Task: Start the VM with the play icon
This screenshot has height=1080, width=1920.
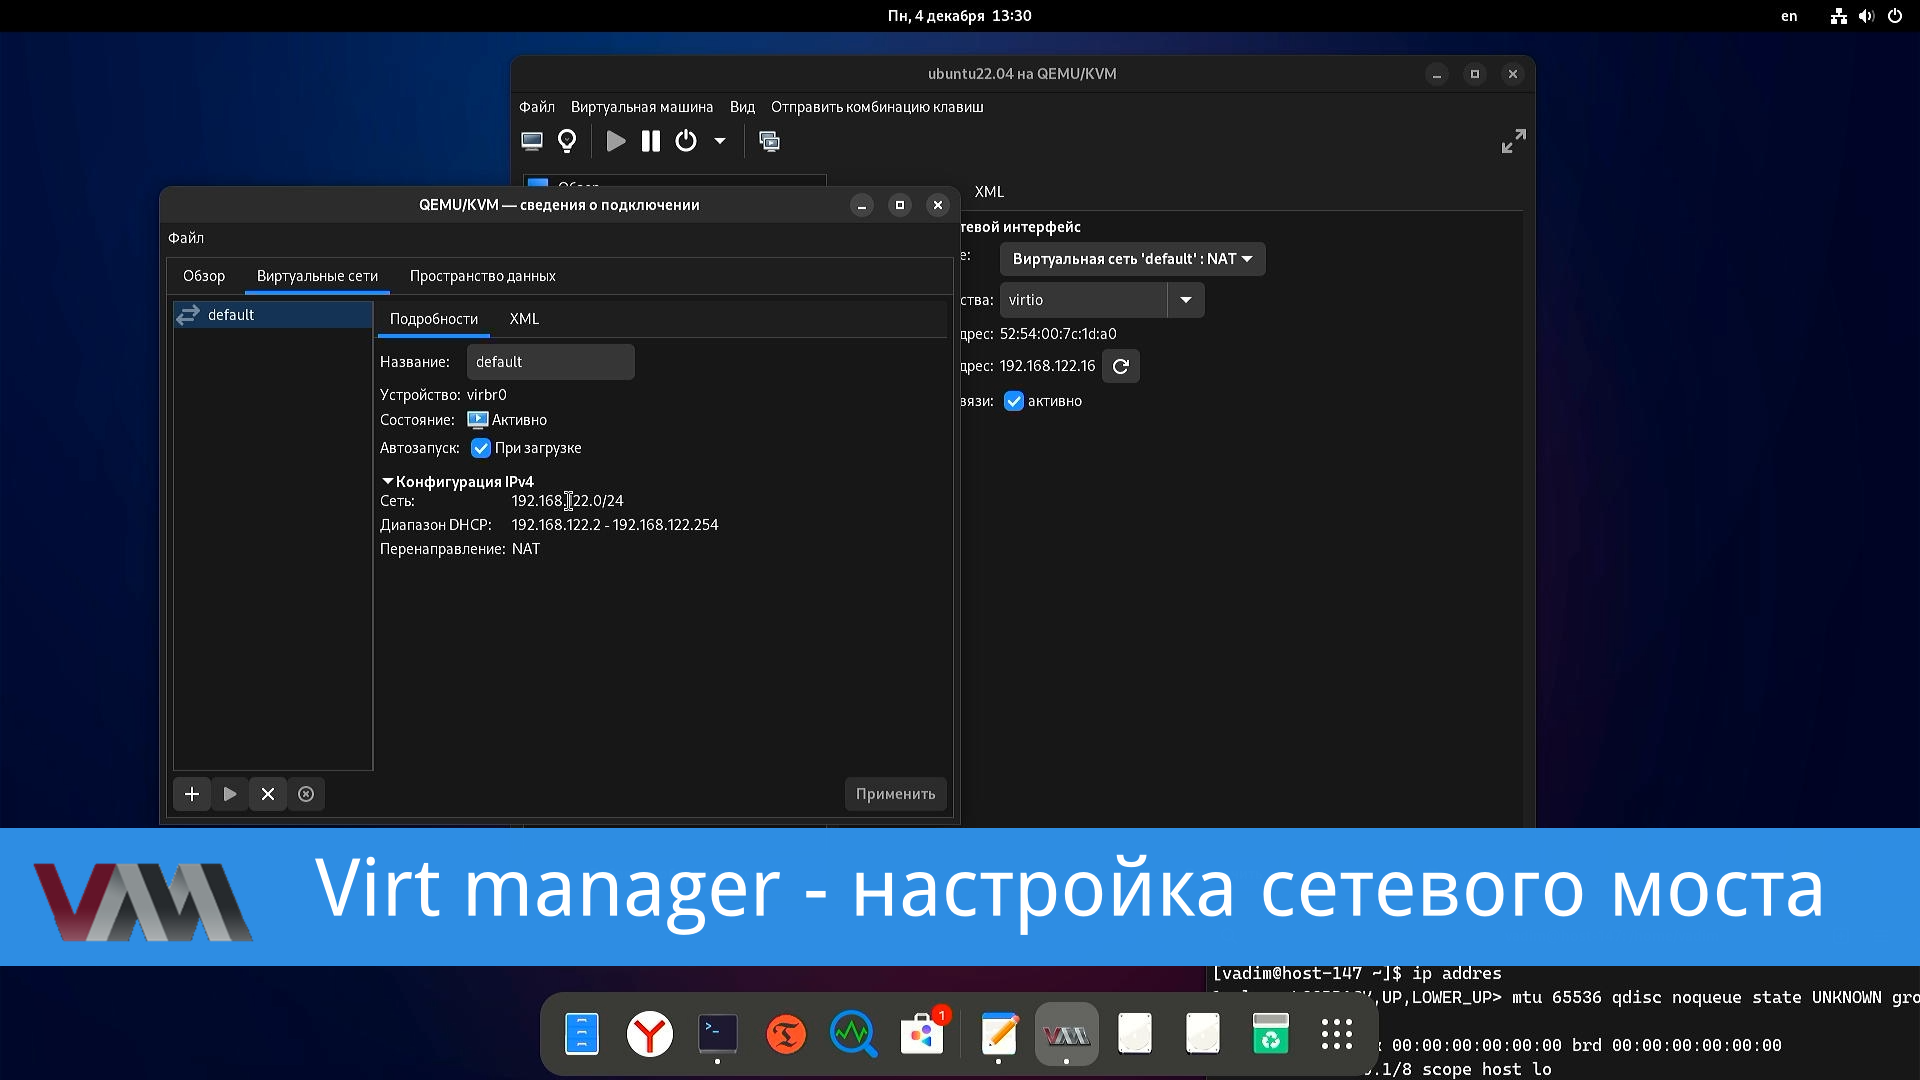Action: click(616, 141)
